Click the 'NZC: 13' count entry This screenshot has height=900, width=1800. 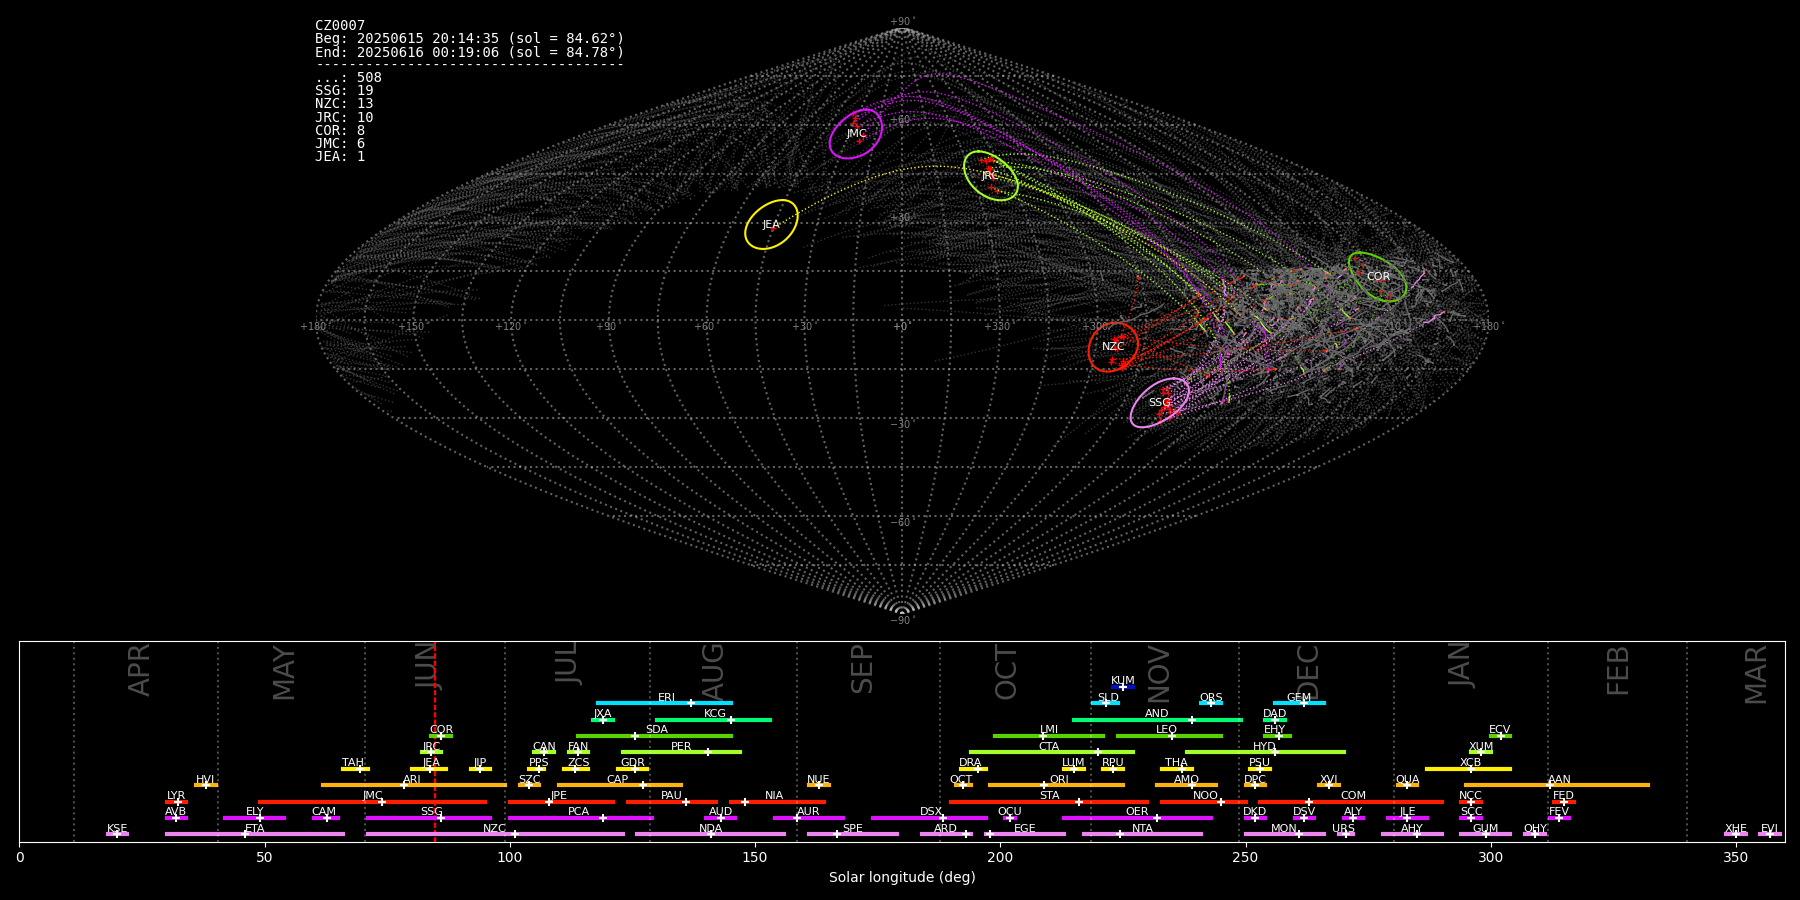[344, 104]
